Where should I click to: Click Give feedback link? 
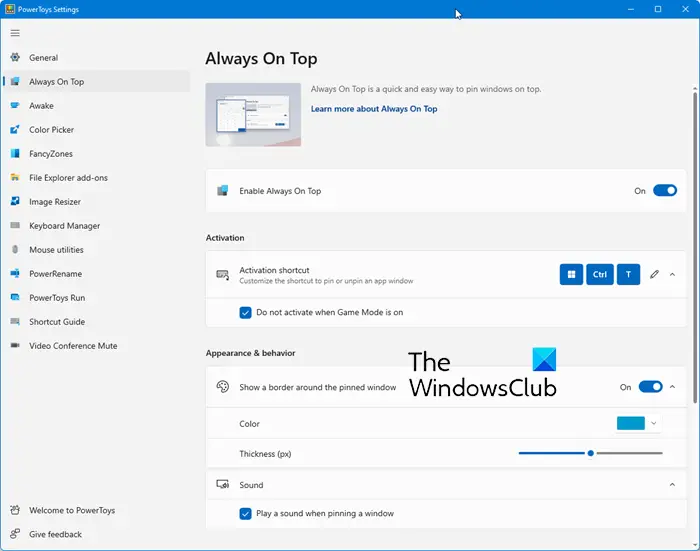[x=96, y=534]
